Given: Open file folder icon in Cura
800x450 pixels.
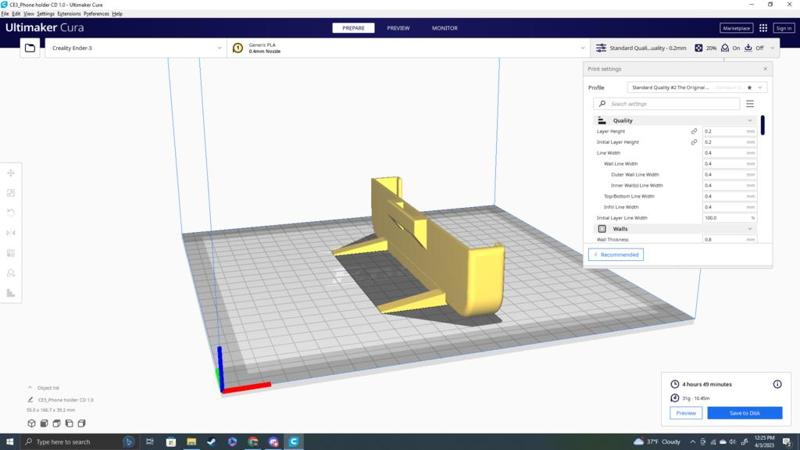Looking at the screenshot, I should [x=30, y=48].
